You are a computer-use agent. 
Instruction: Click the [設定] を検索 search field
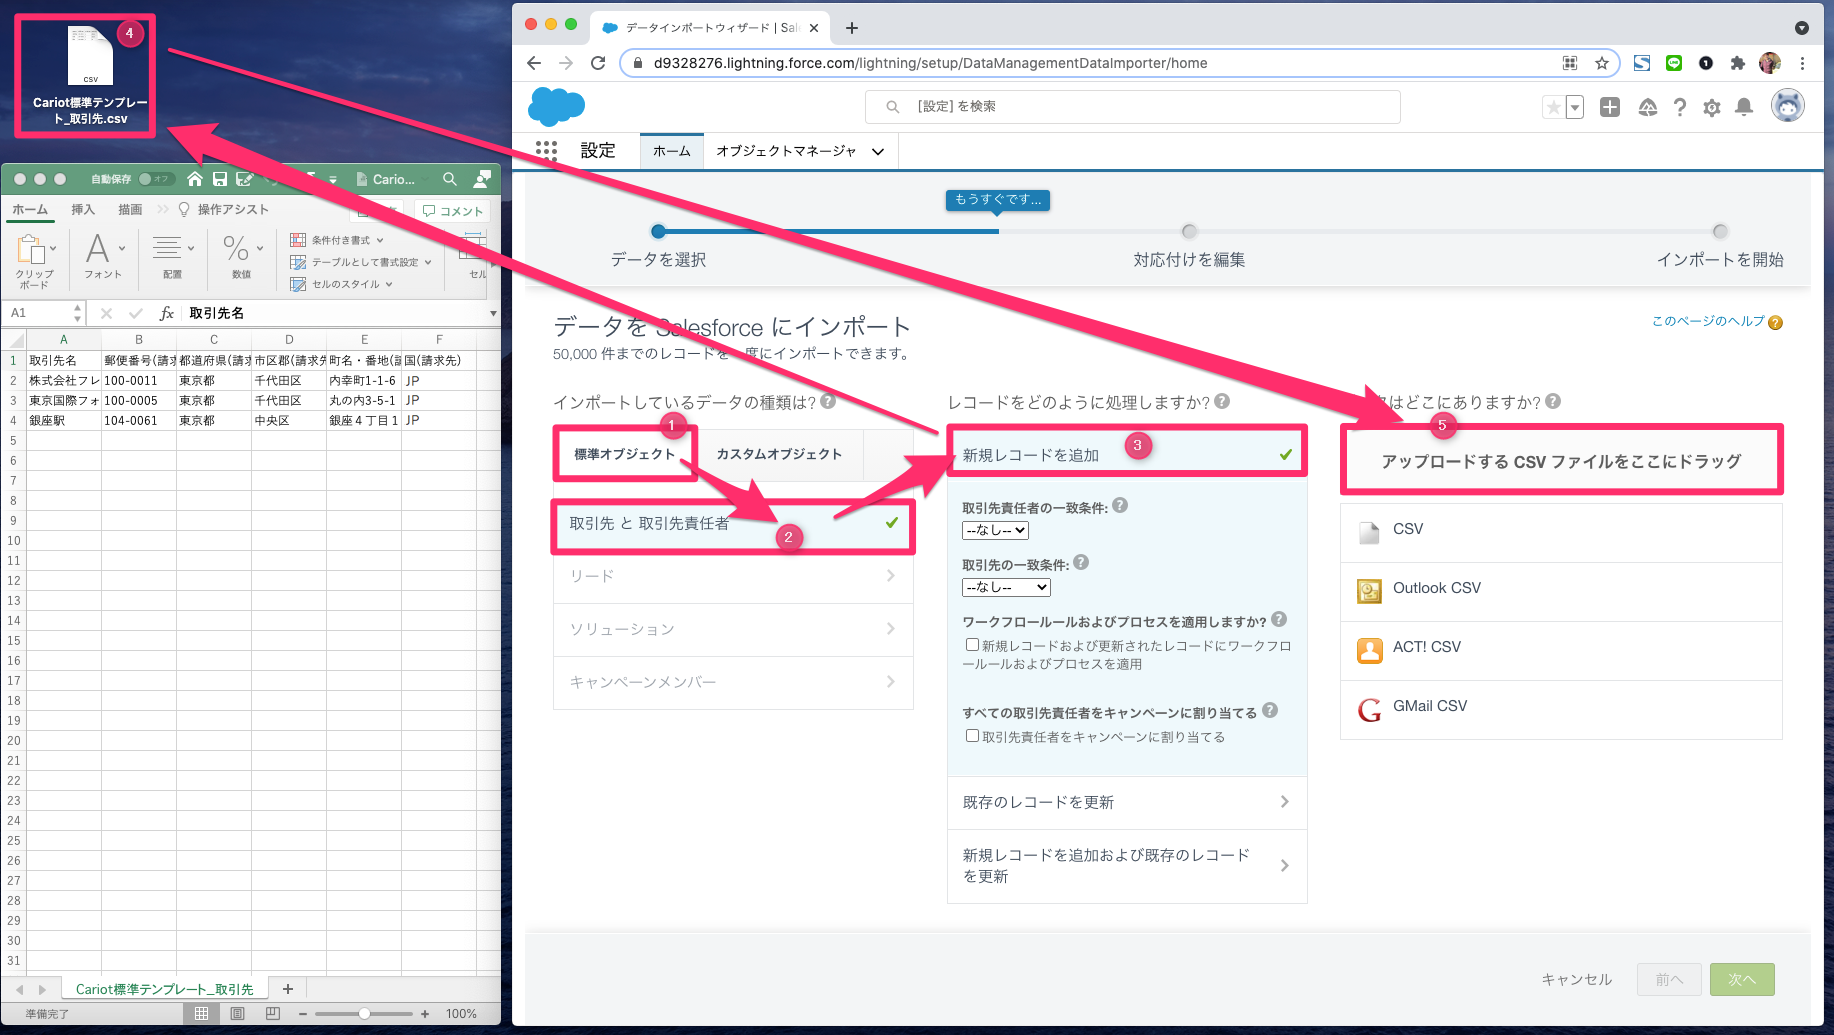(1132, 107)
